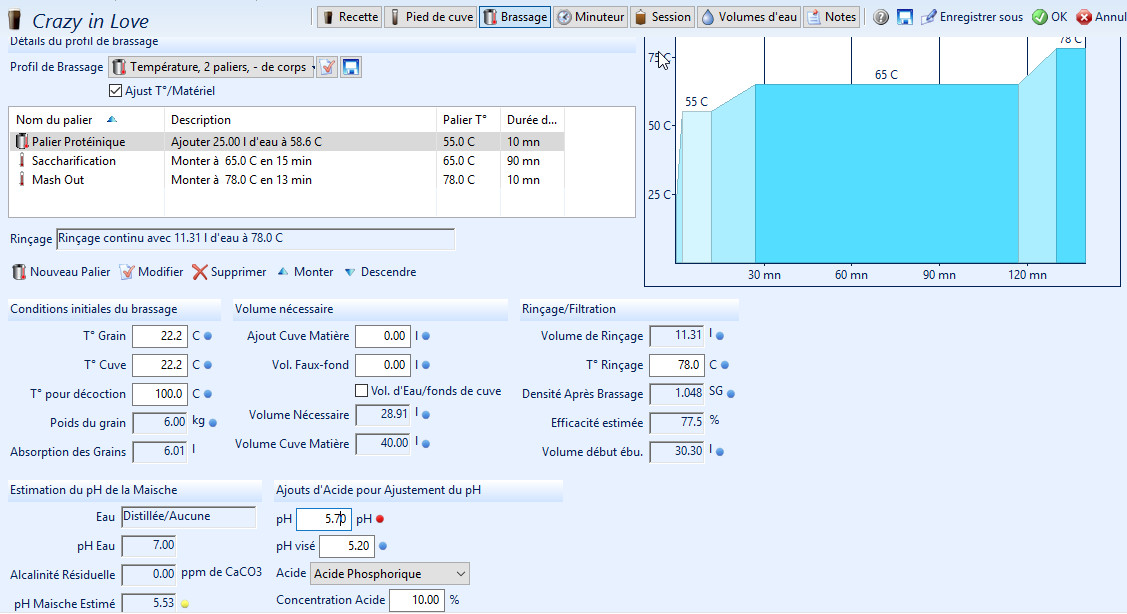Move step up with Monter arrow
The image size is (1127, 614).
pos(283,272)
